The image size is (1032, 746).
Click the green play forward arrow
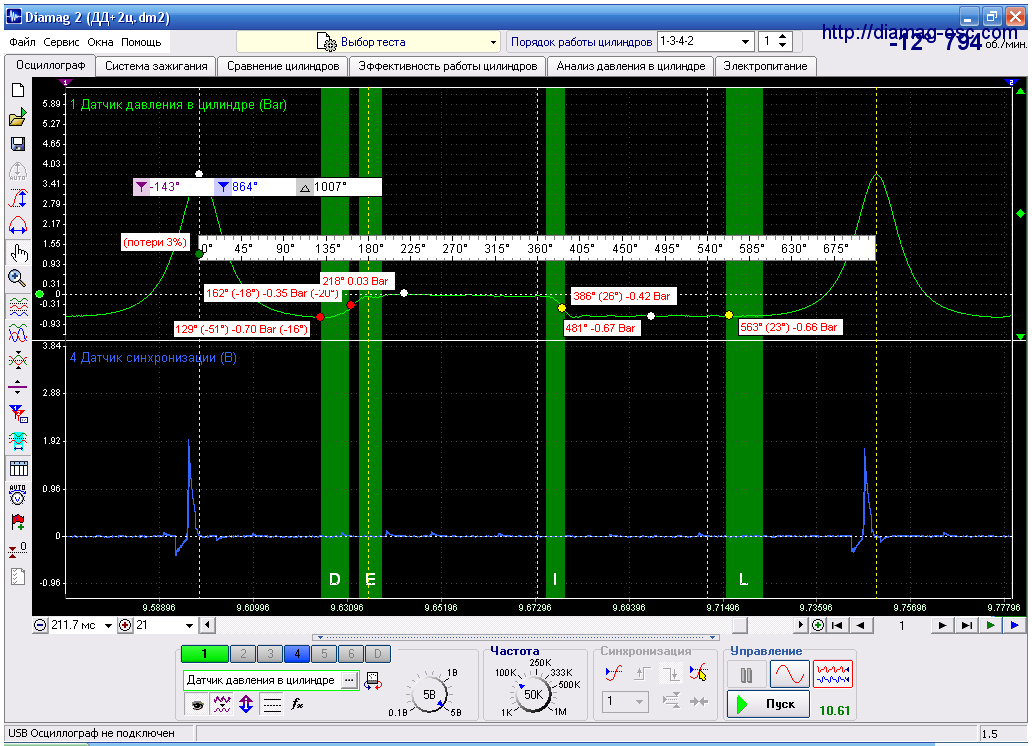coord(990,625)
